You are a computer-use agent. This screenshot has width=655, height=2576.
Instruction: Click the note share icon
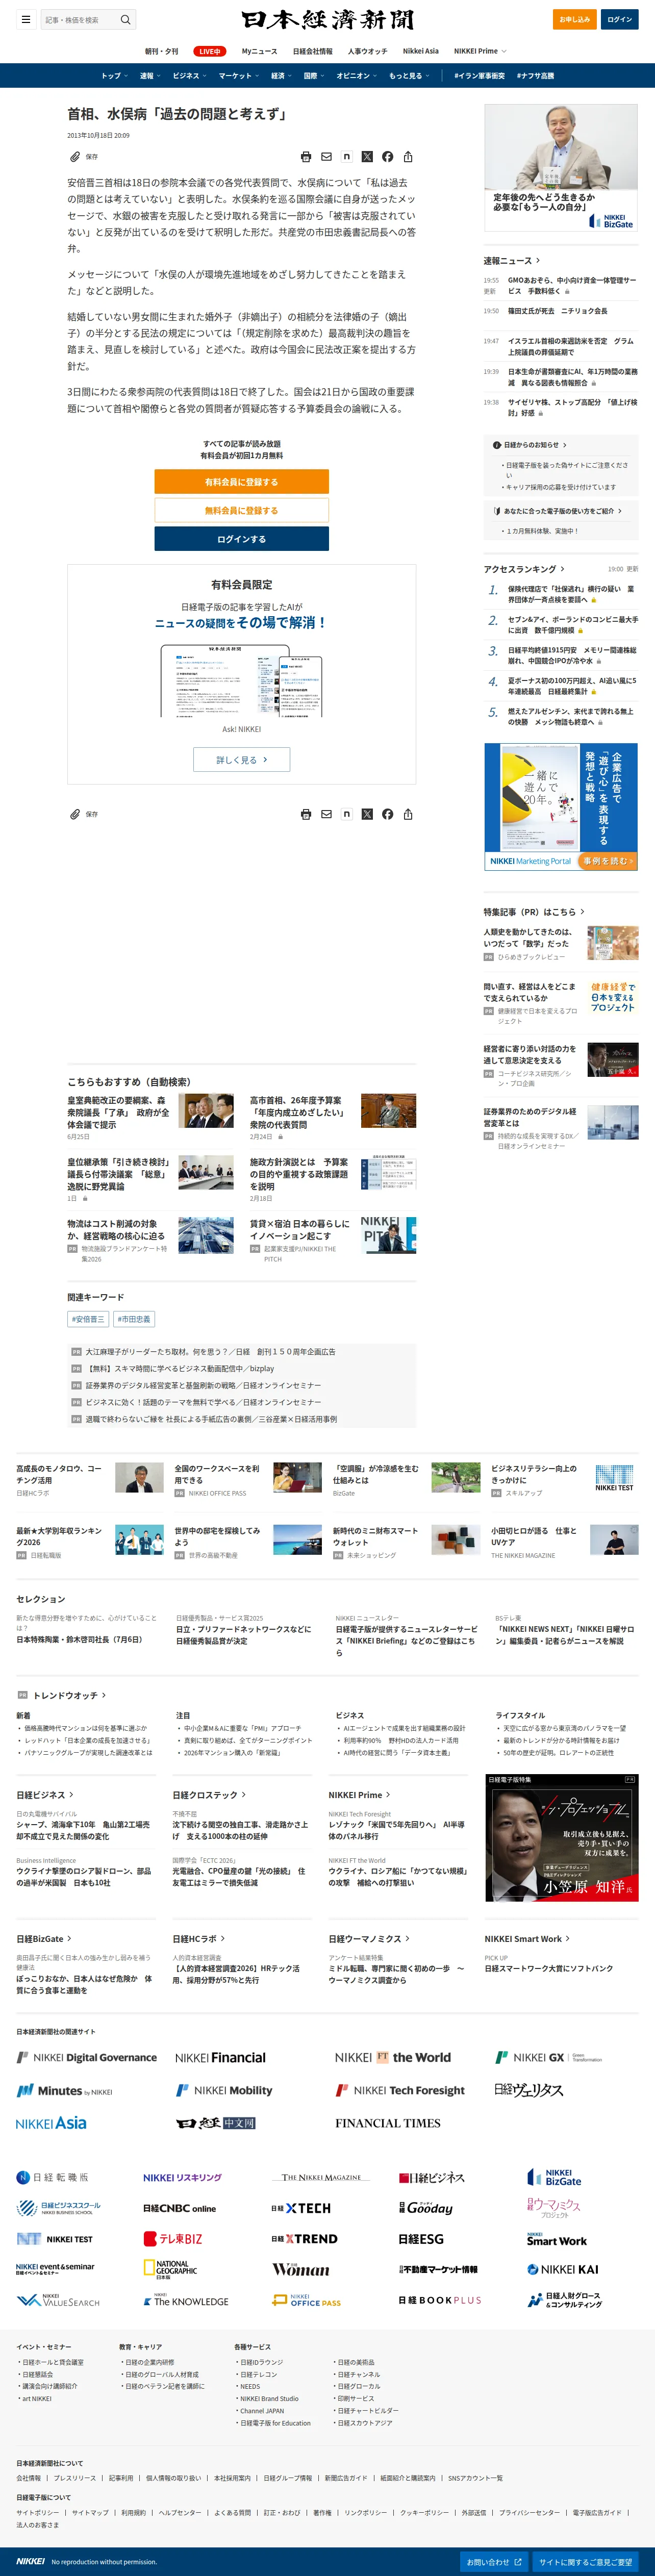click(x=346, y=157)
